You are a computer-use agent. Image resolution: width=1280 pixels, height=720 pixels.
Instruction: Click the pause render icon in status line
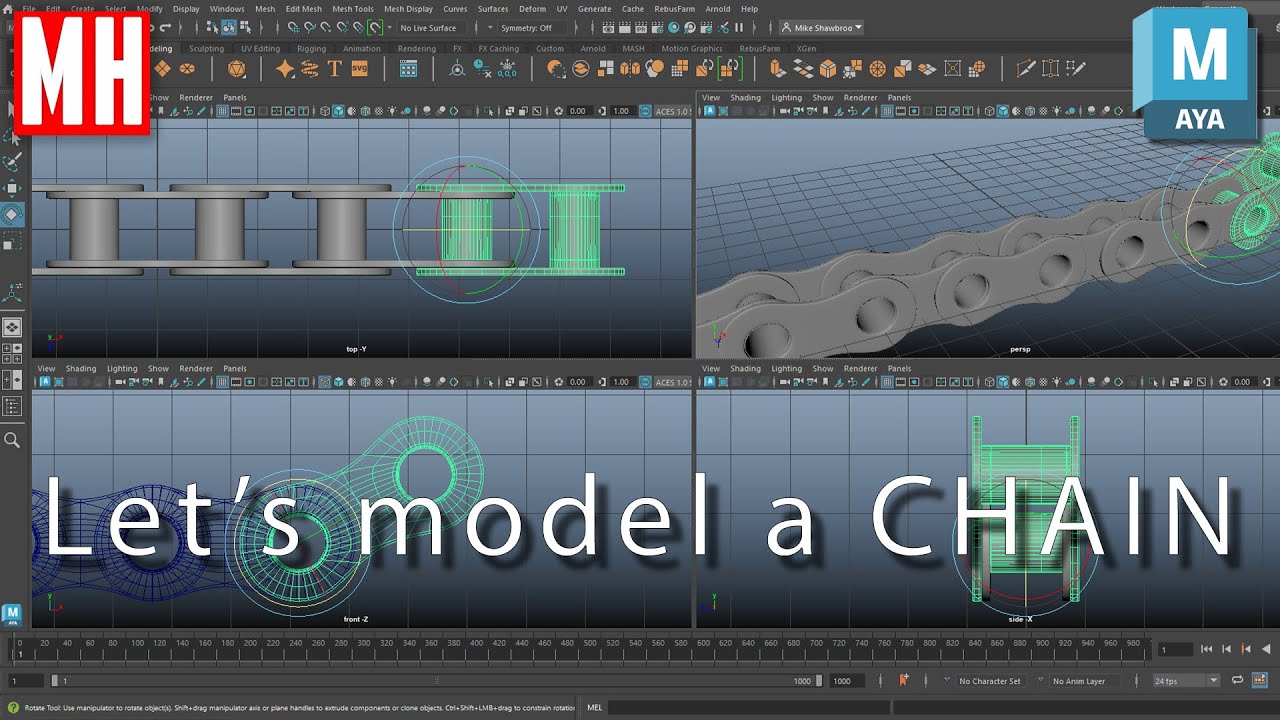tap(739, 28)
